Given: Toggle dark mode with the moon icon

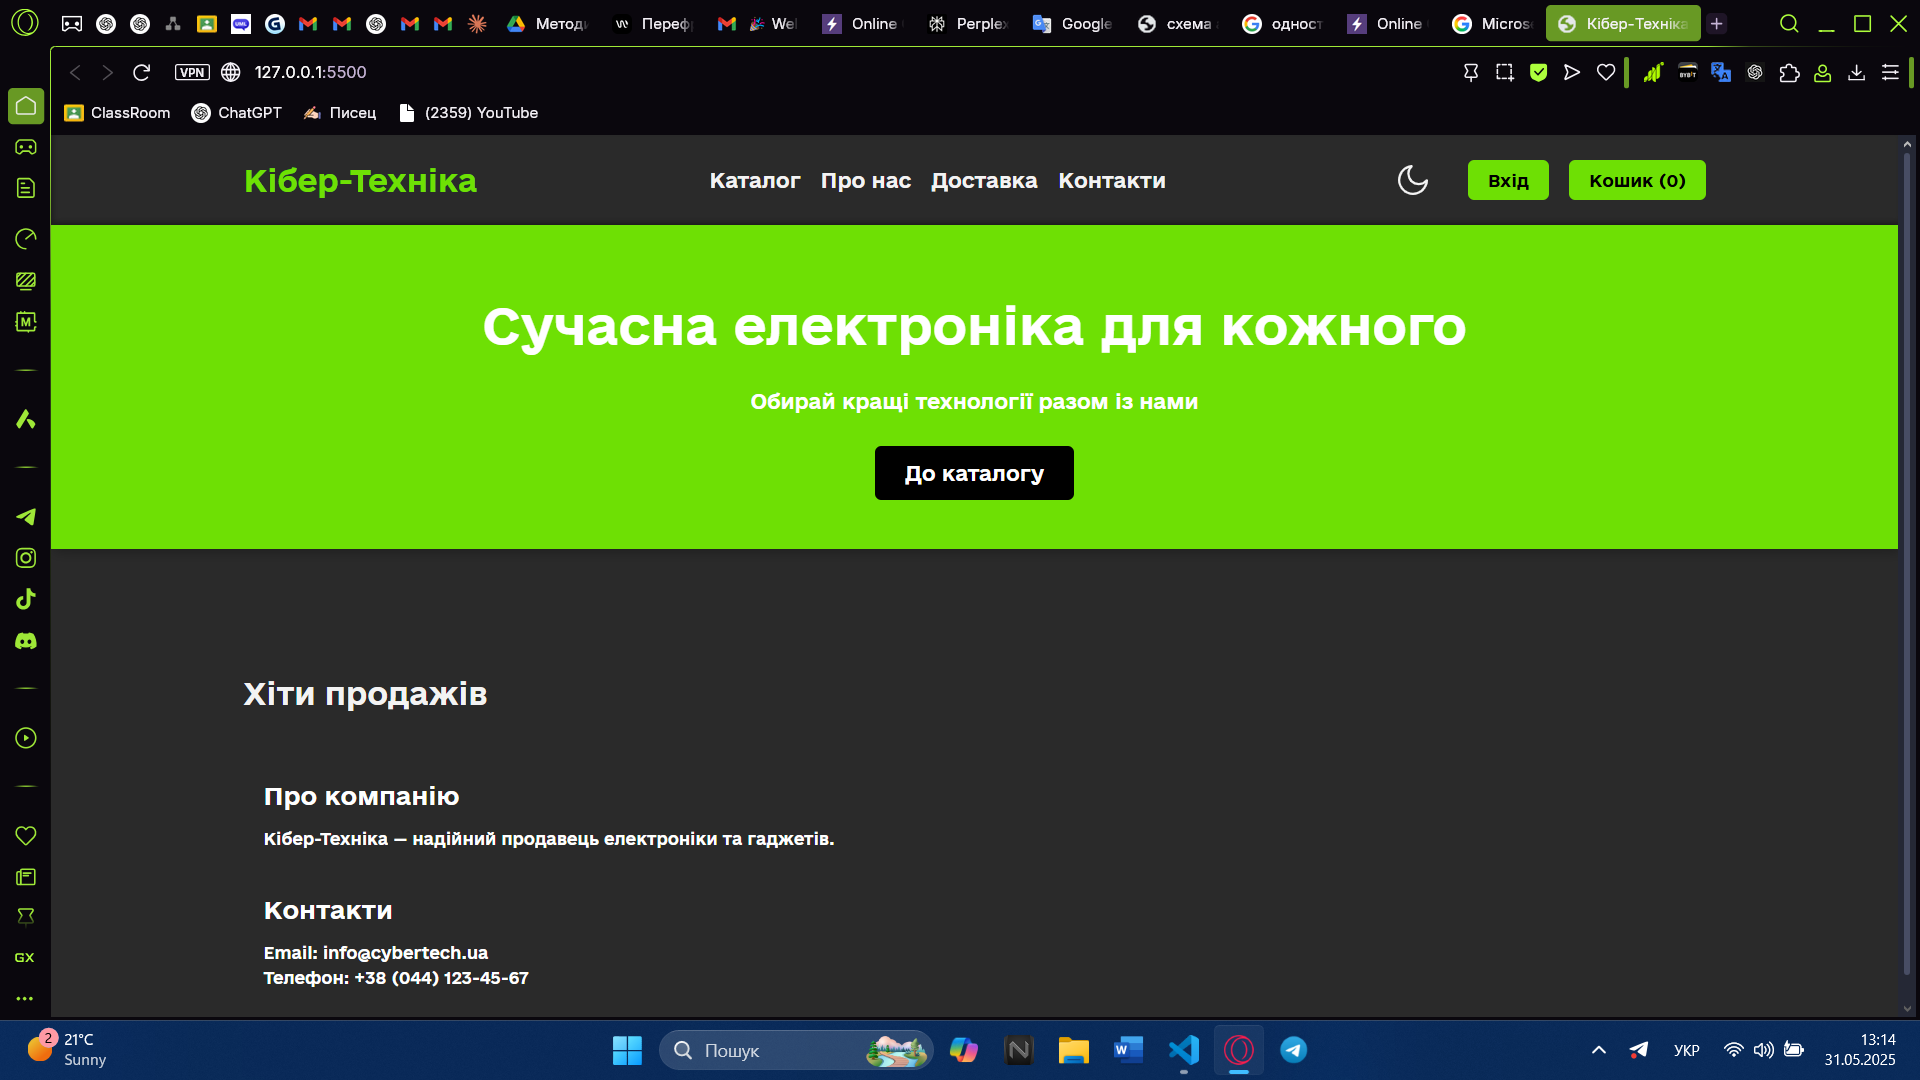Looking at the screenshot, I should [x=1412, y=180].
